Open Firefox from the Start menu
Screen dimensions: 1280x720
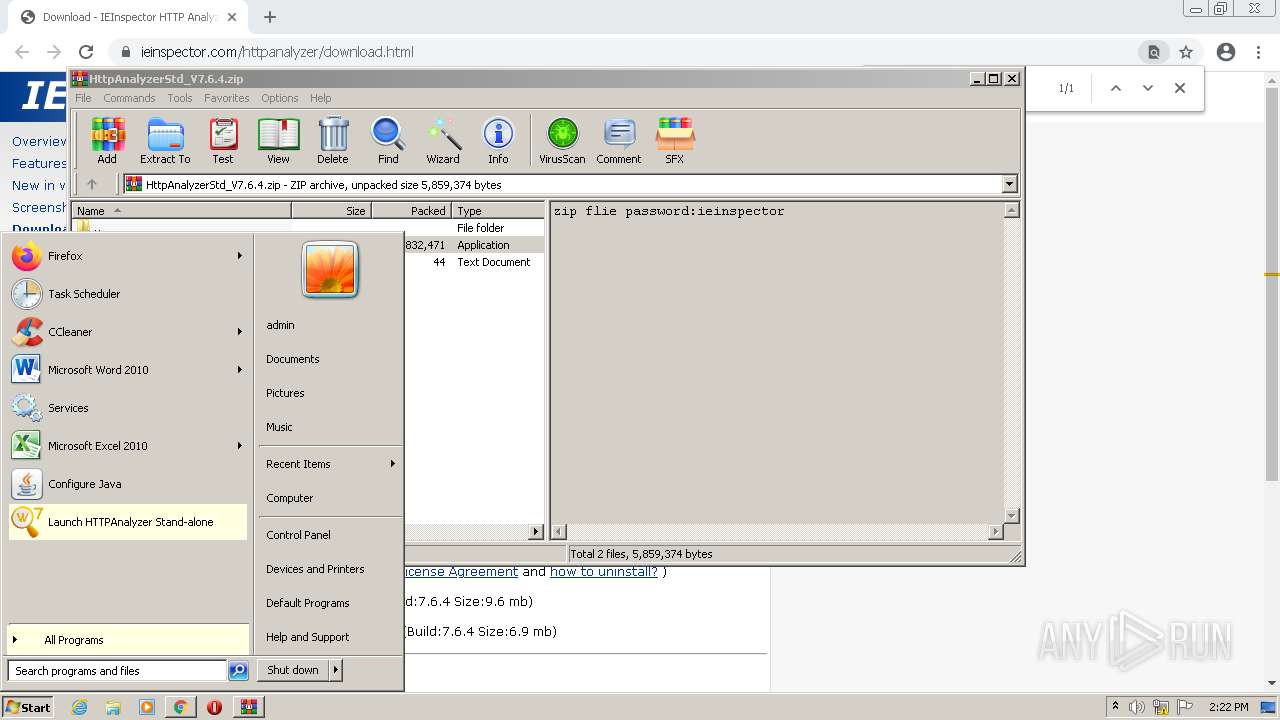(x=127, y=256)
